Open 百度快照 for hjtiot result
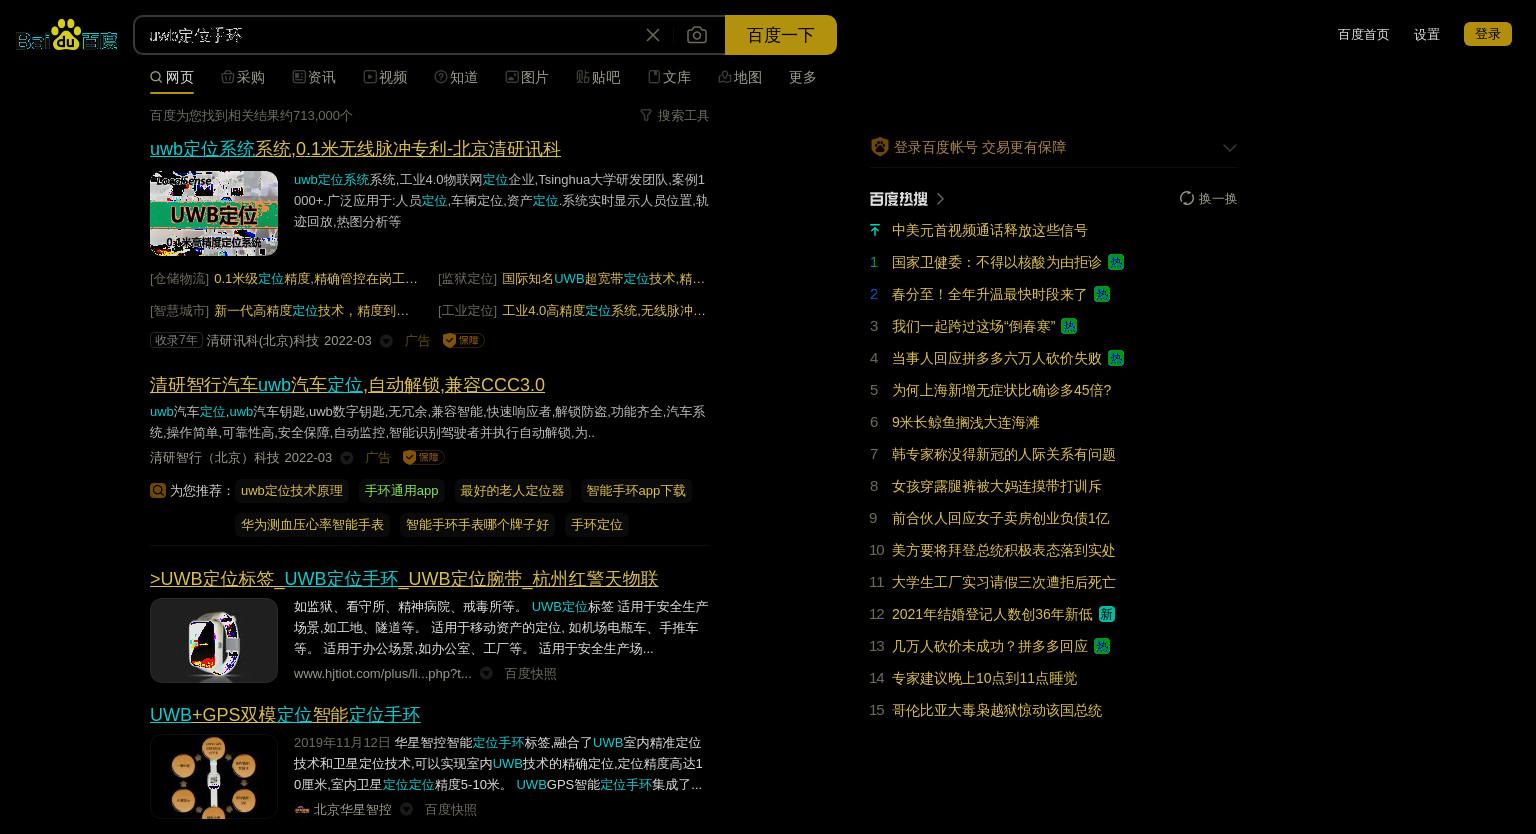Screen dimensions: 1536x834 (530, 673)
